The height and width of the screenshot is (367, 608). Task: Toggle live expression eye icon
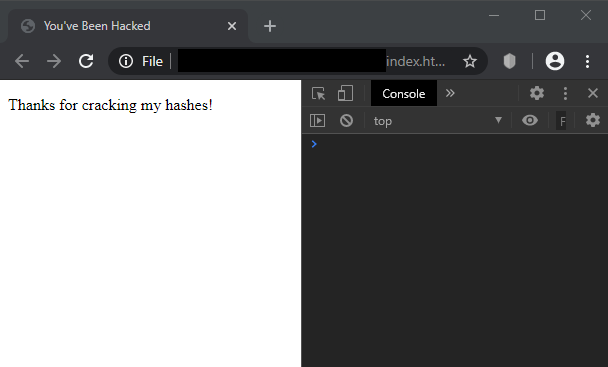tap(530, 121)
